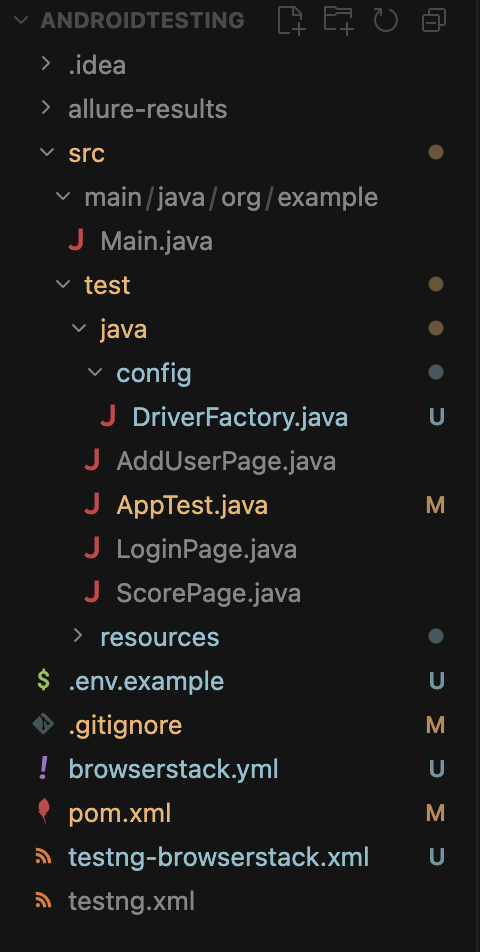Open the .env.example file
The width and height of the screenshot is (480, 952).
(146, 681)
